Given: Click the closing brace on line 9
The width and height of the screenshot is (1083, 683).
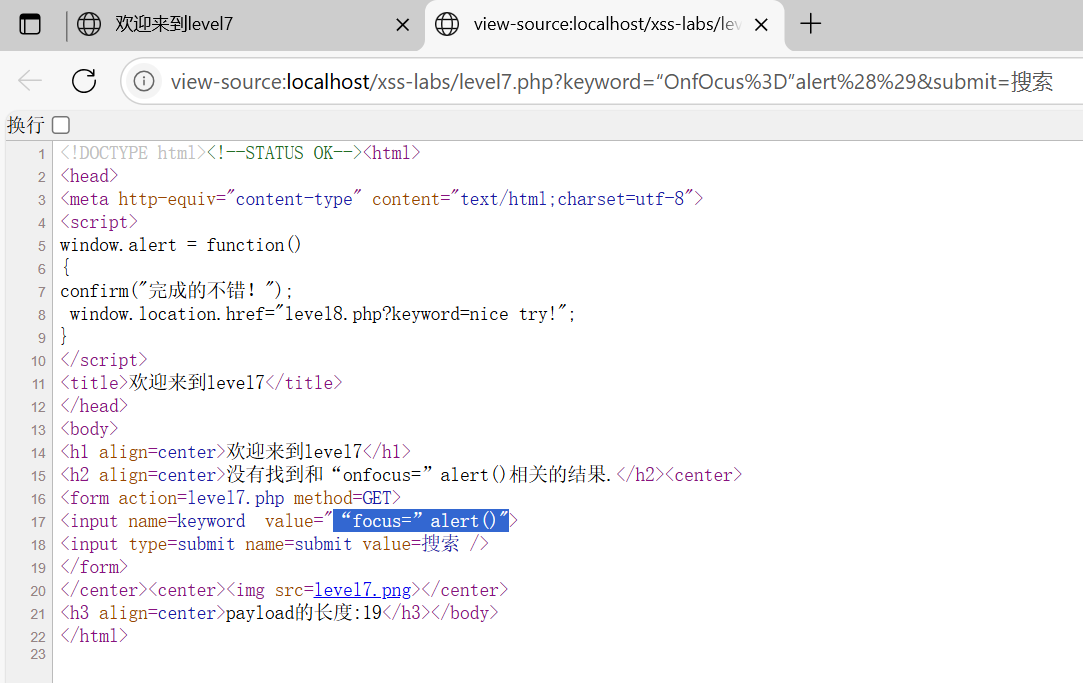Looking at the screenshot, I should pyautogui.click(x=64, y=337).
